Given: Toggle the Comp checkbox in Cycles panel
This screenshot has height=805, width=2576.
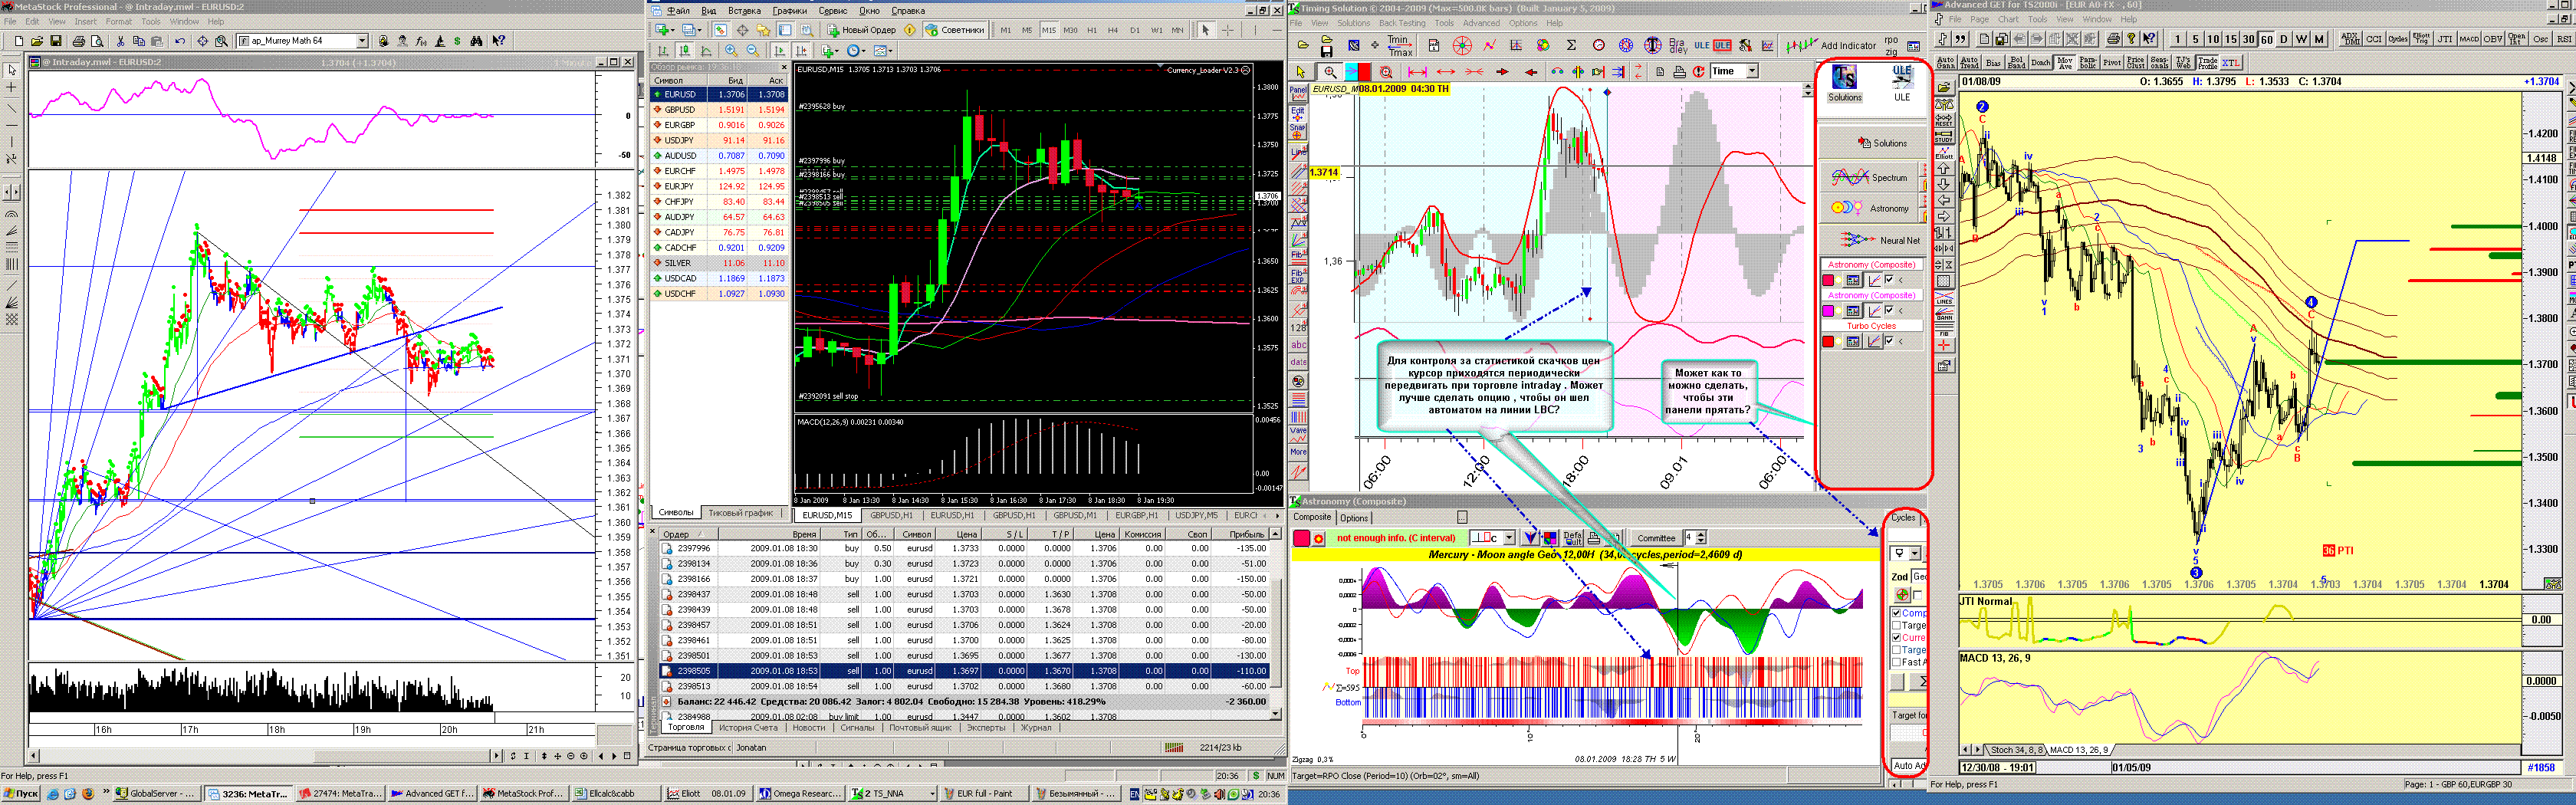Looking at the screenshot, I should [x=1896, y=613].
